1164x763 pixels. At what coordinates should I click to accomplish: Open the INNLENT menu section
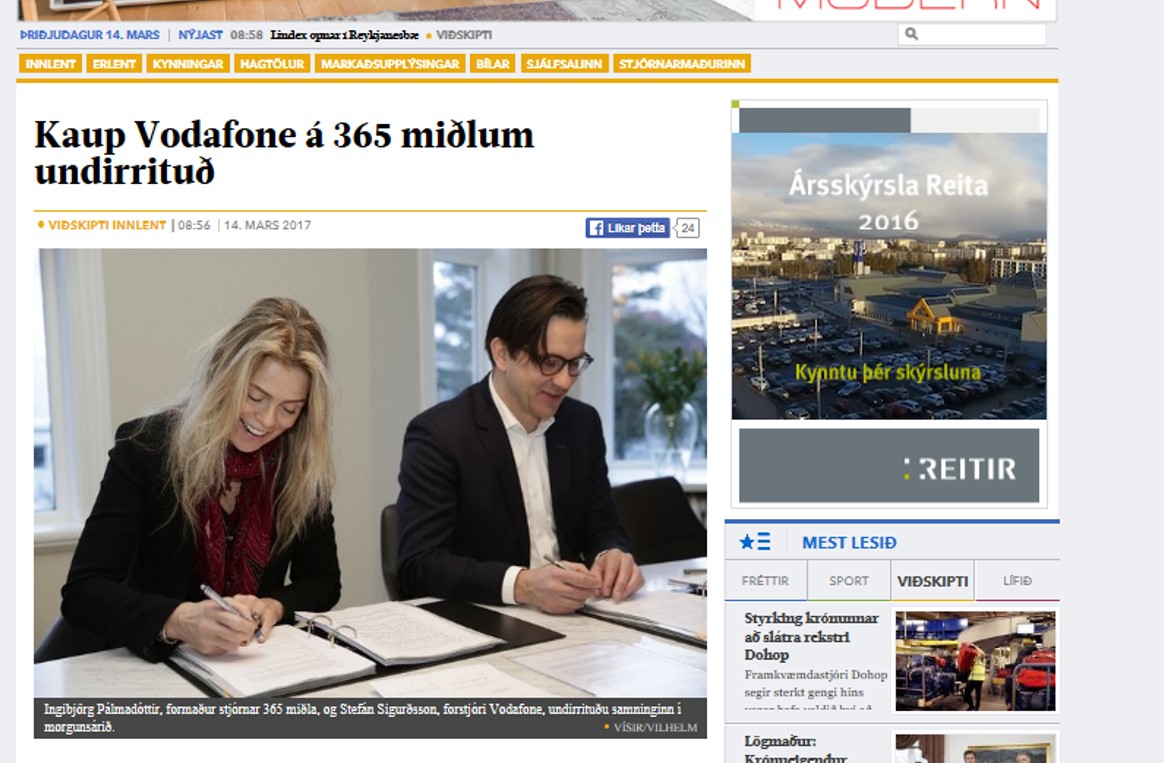click(50, 64)
